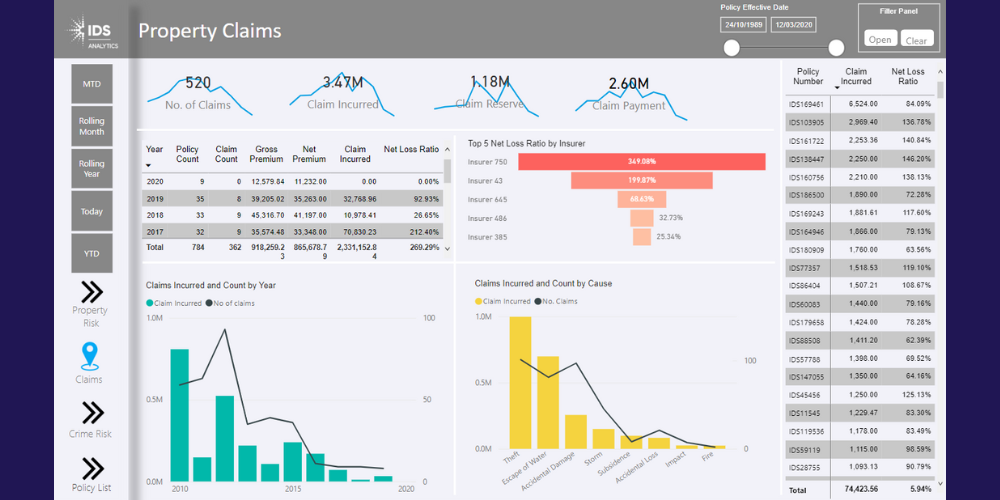Open the Property Risk page chevron icon
The width and height of the screenshot is (1000, 500).
[91, 291]
